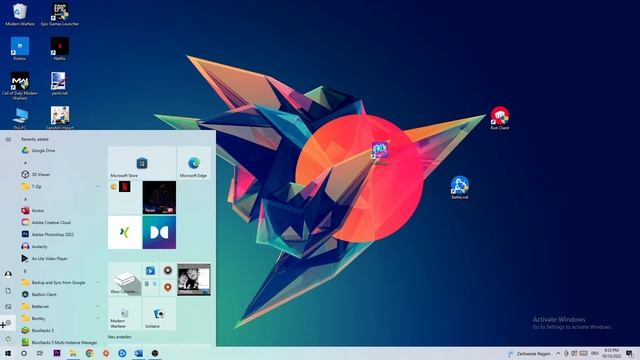The height and width of the screenshot is (360, 640).
Task: Open Task View on the taskbar
Action: click(40, 353)
